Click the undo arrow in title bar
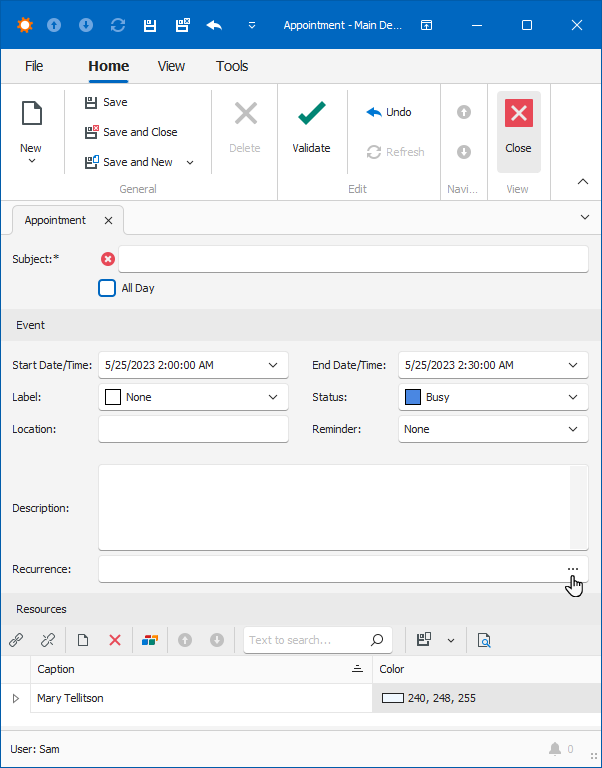The height and width of the screenshot is (768, 602). 215,25
